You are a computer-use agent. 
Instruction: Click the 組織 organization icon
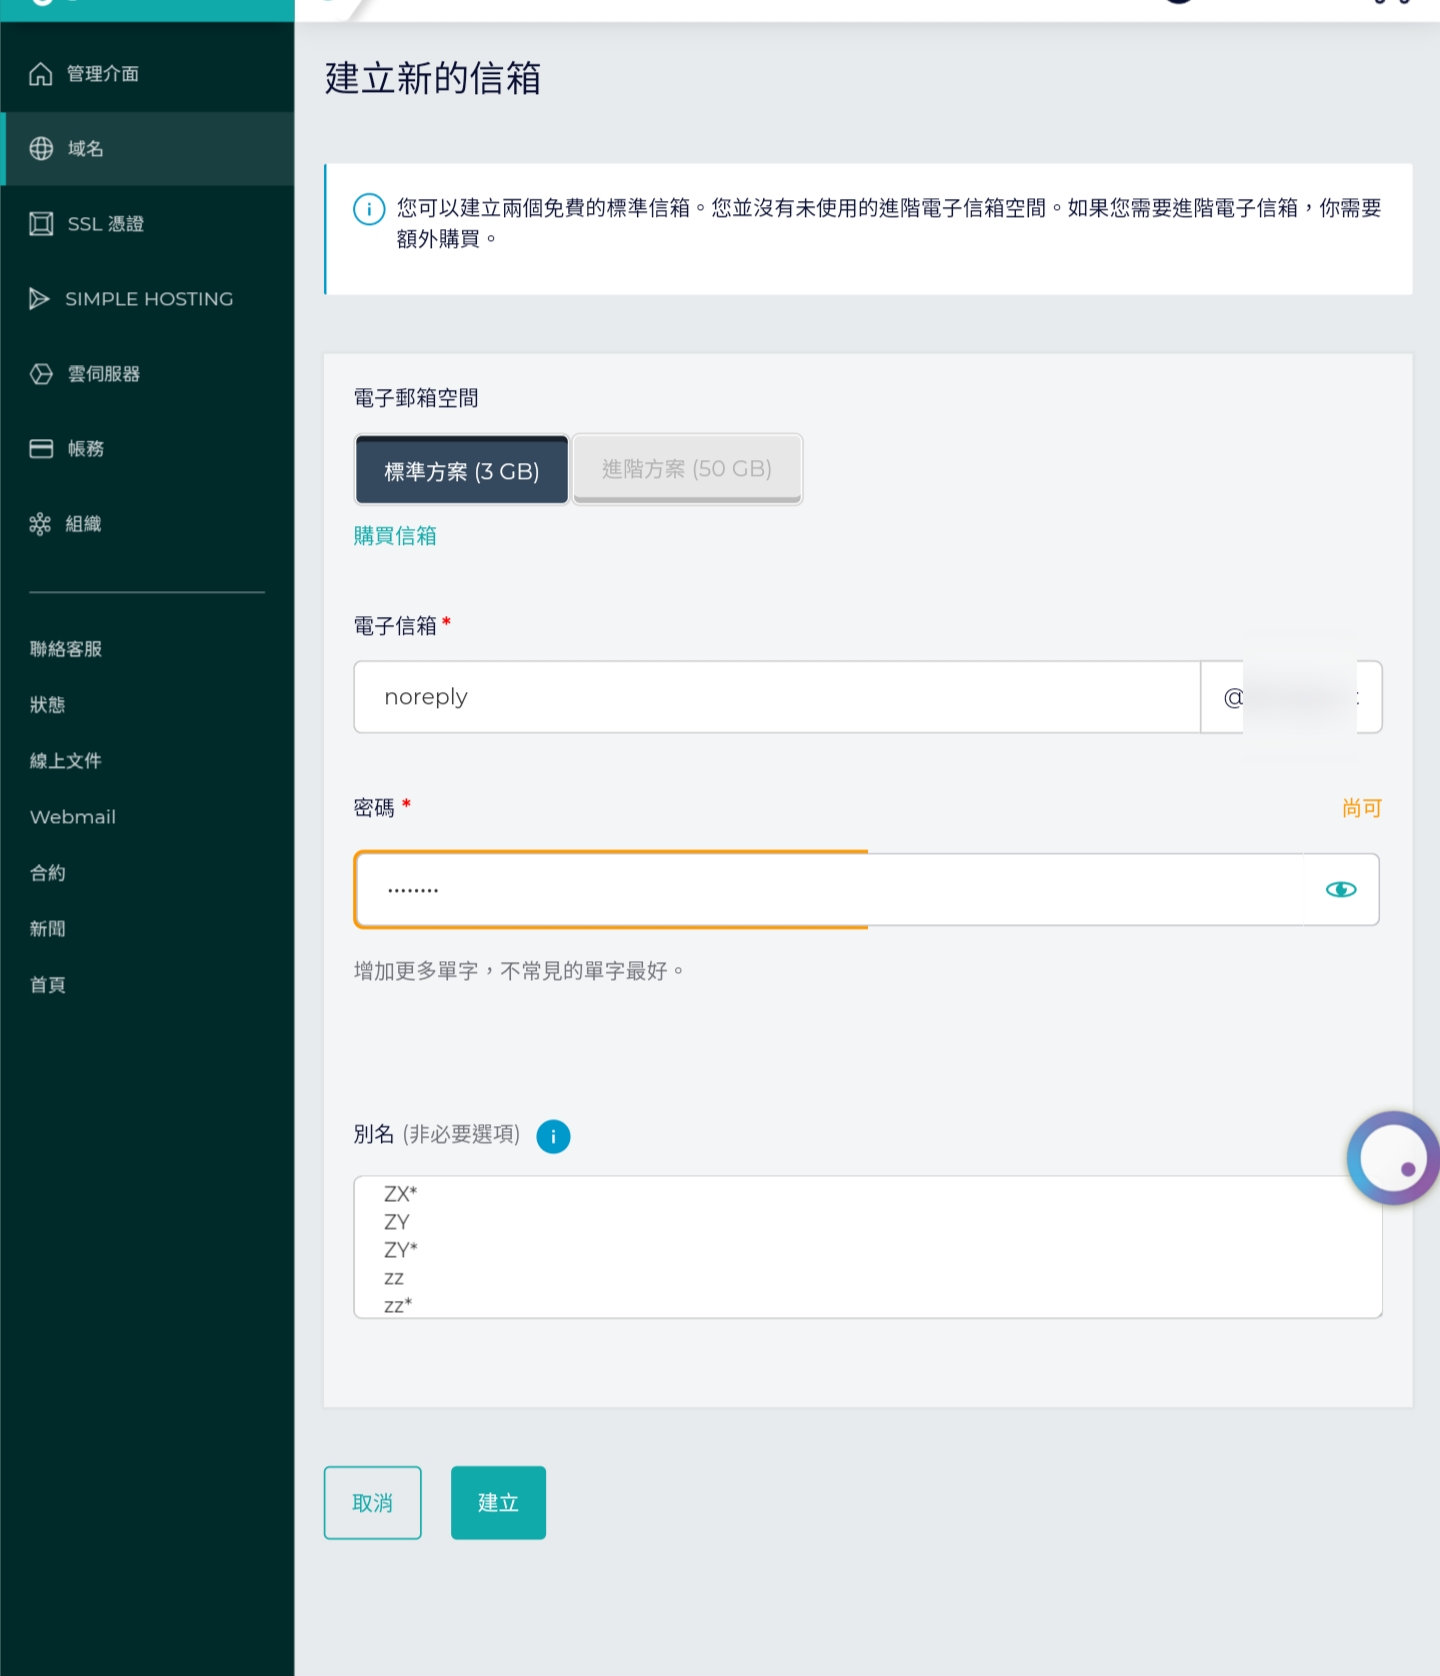[x=40, y=524]
